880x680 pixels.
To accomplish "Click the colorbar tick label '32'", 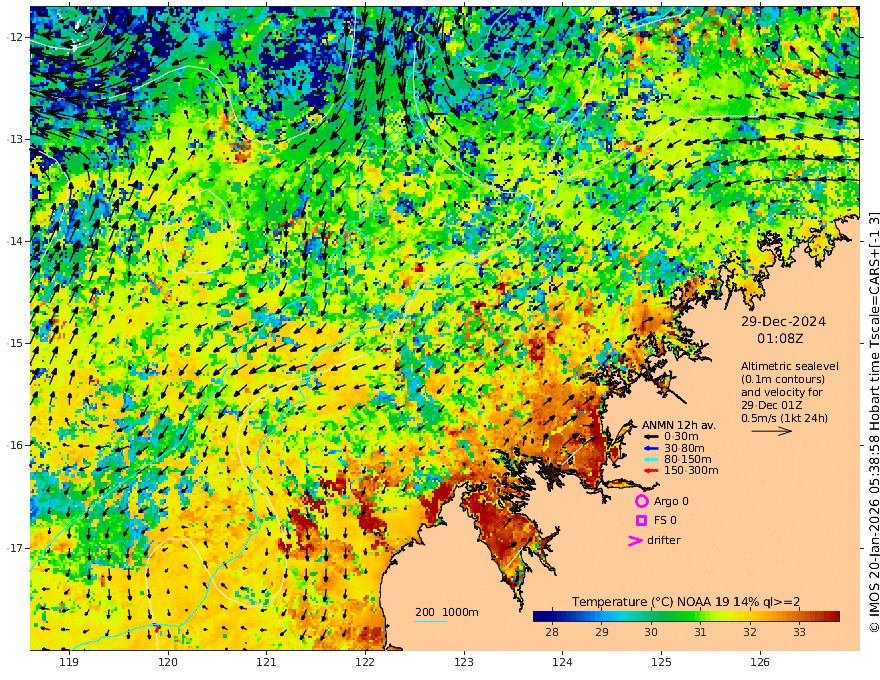I will (750, 632).
